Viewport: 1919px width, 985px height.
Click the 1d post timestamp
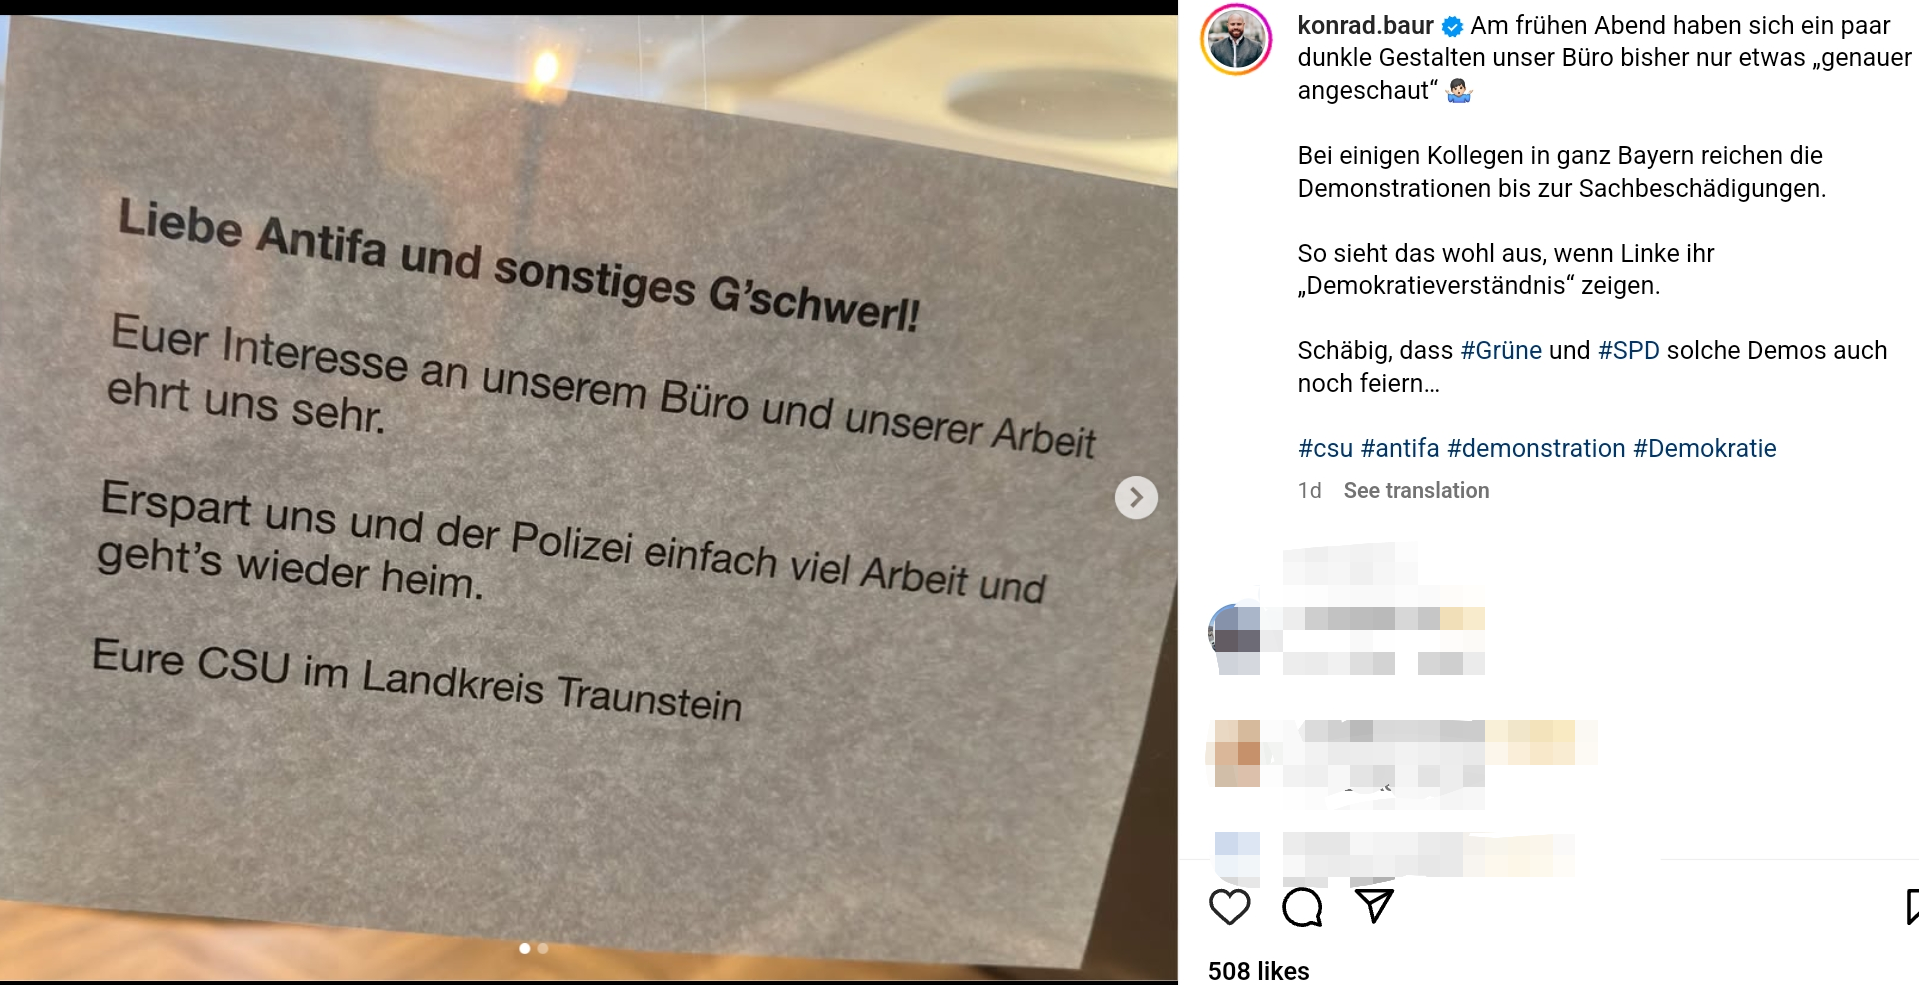pyautogui.click(x=1309, y=490)
